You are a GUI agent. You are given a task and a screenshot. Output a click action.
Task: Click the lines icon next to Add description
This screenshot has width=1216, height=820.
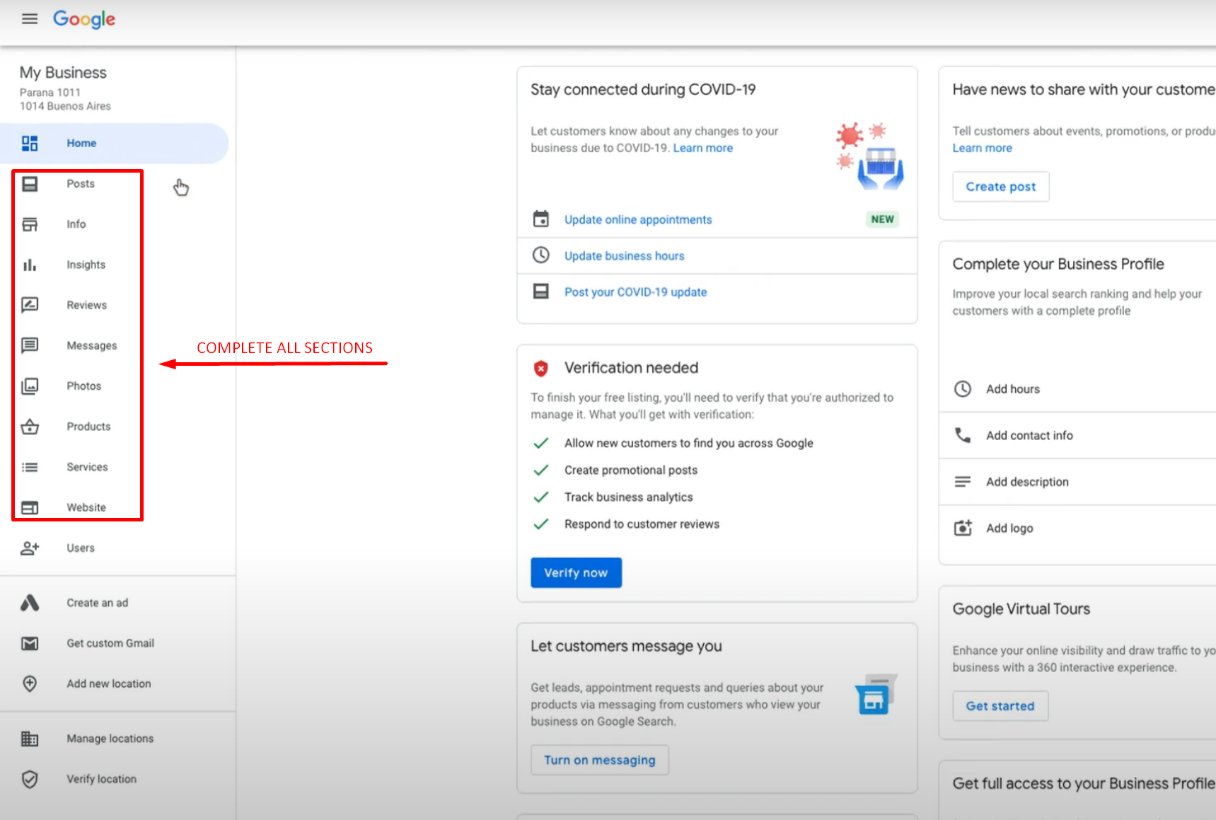963,482
